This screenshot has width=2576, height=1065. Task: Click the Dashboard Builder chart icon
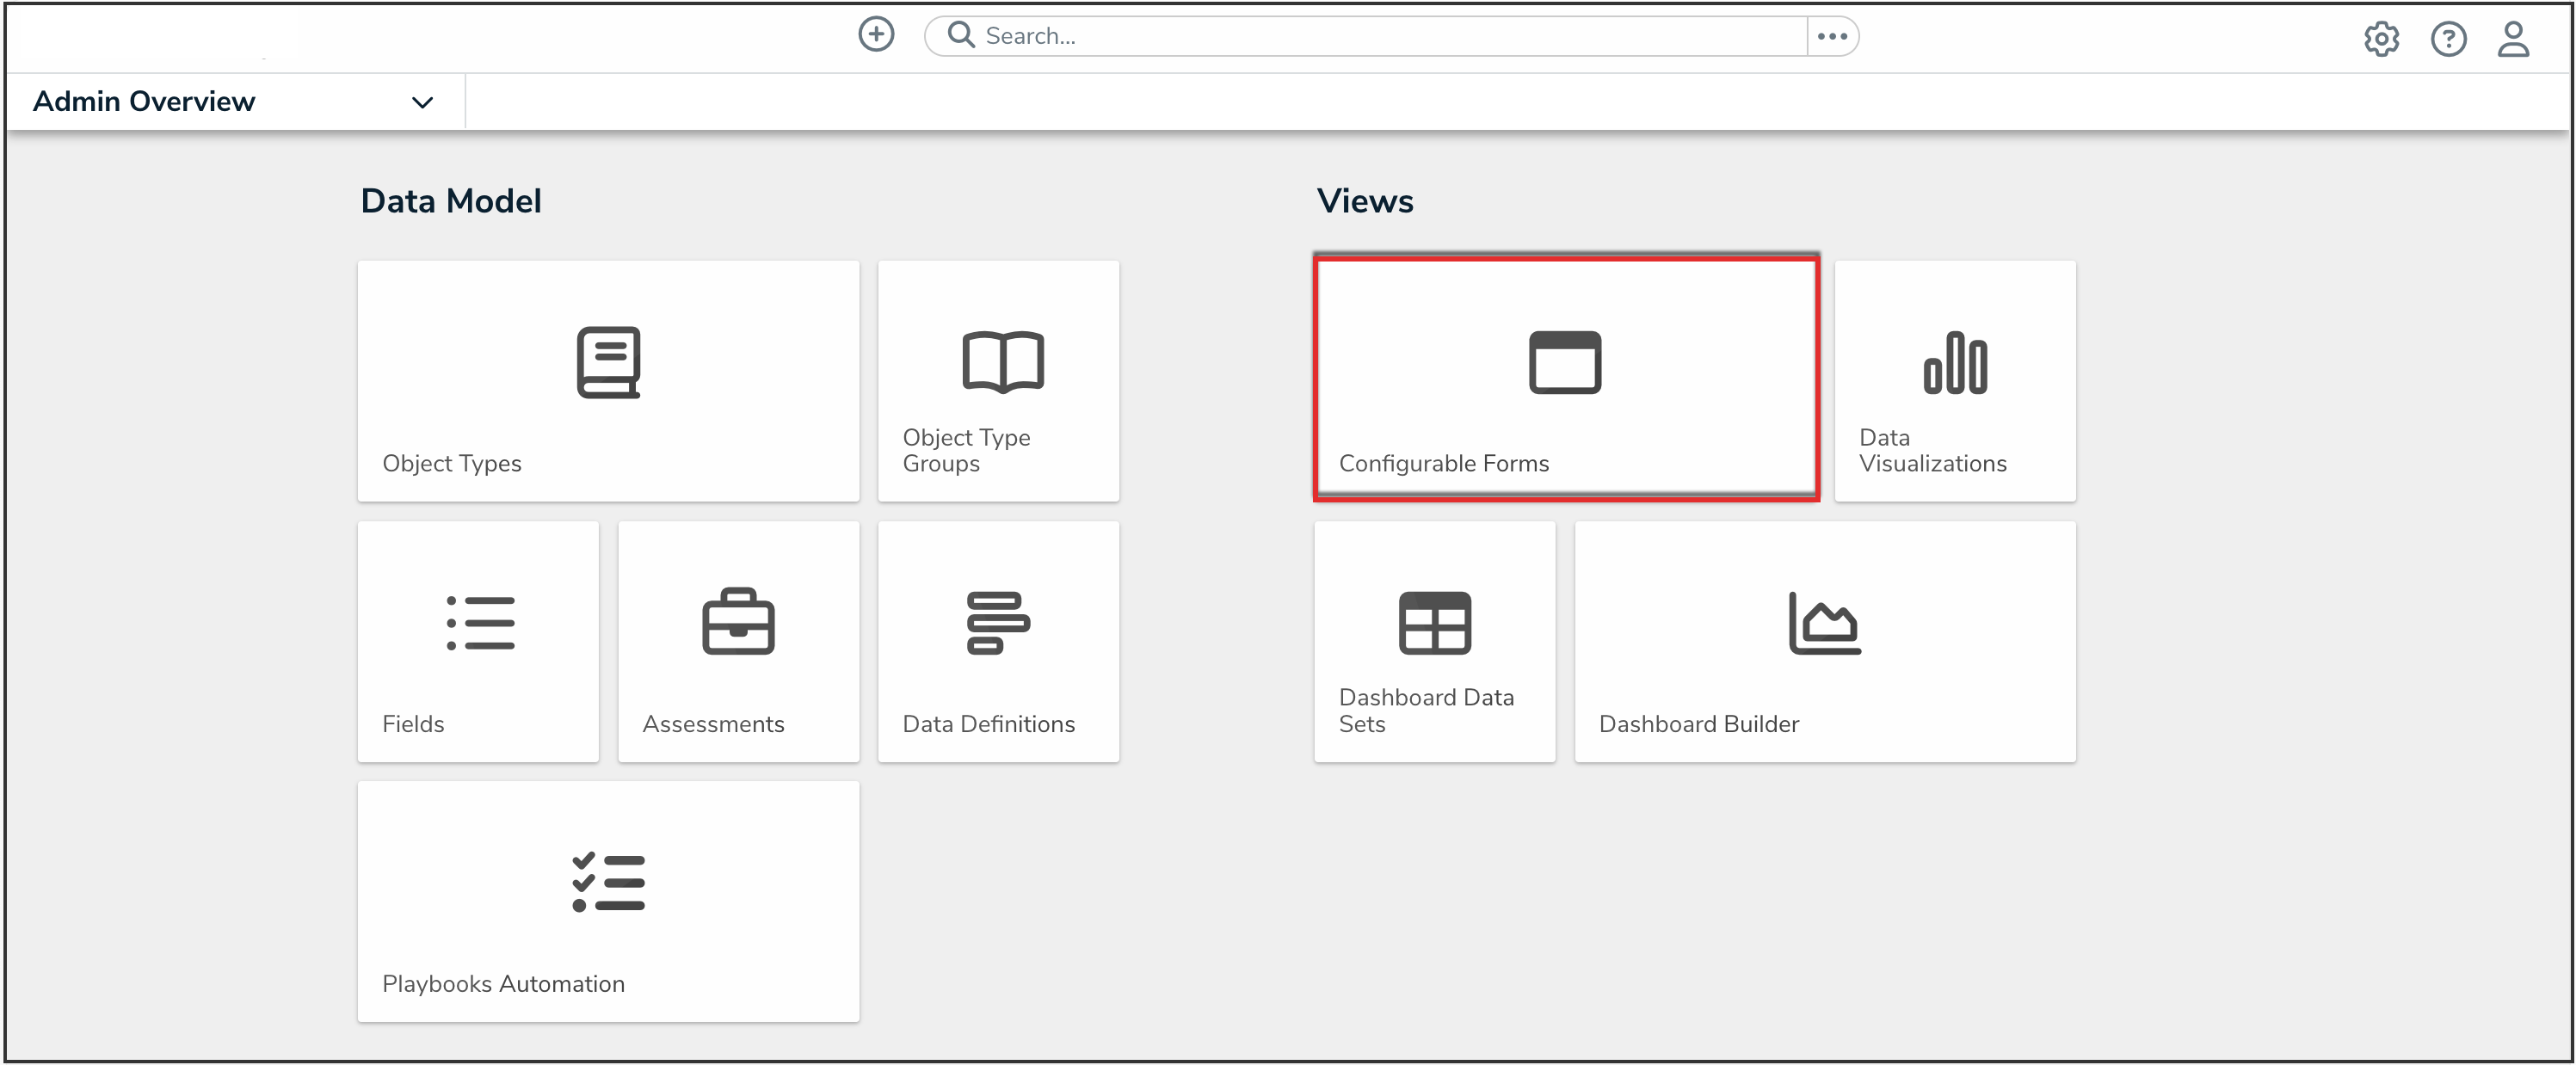[x=1823, y=622]
